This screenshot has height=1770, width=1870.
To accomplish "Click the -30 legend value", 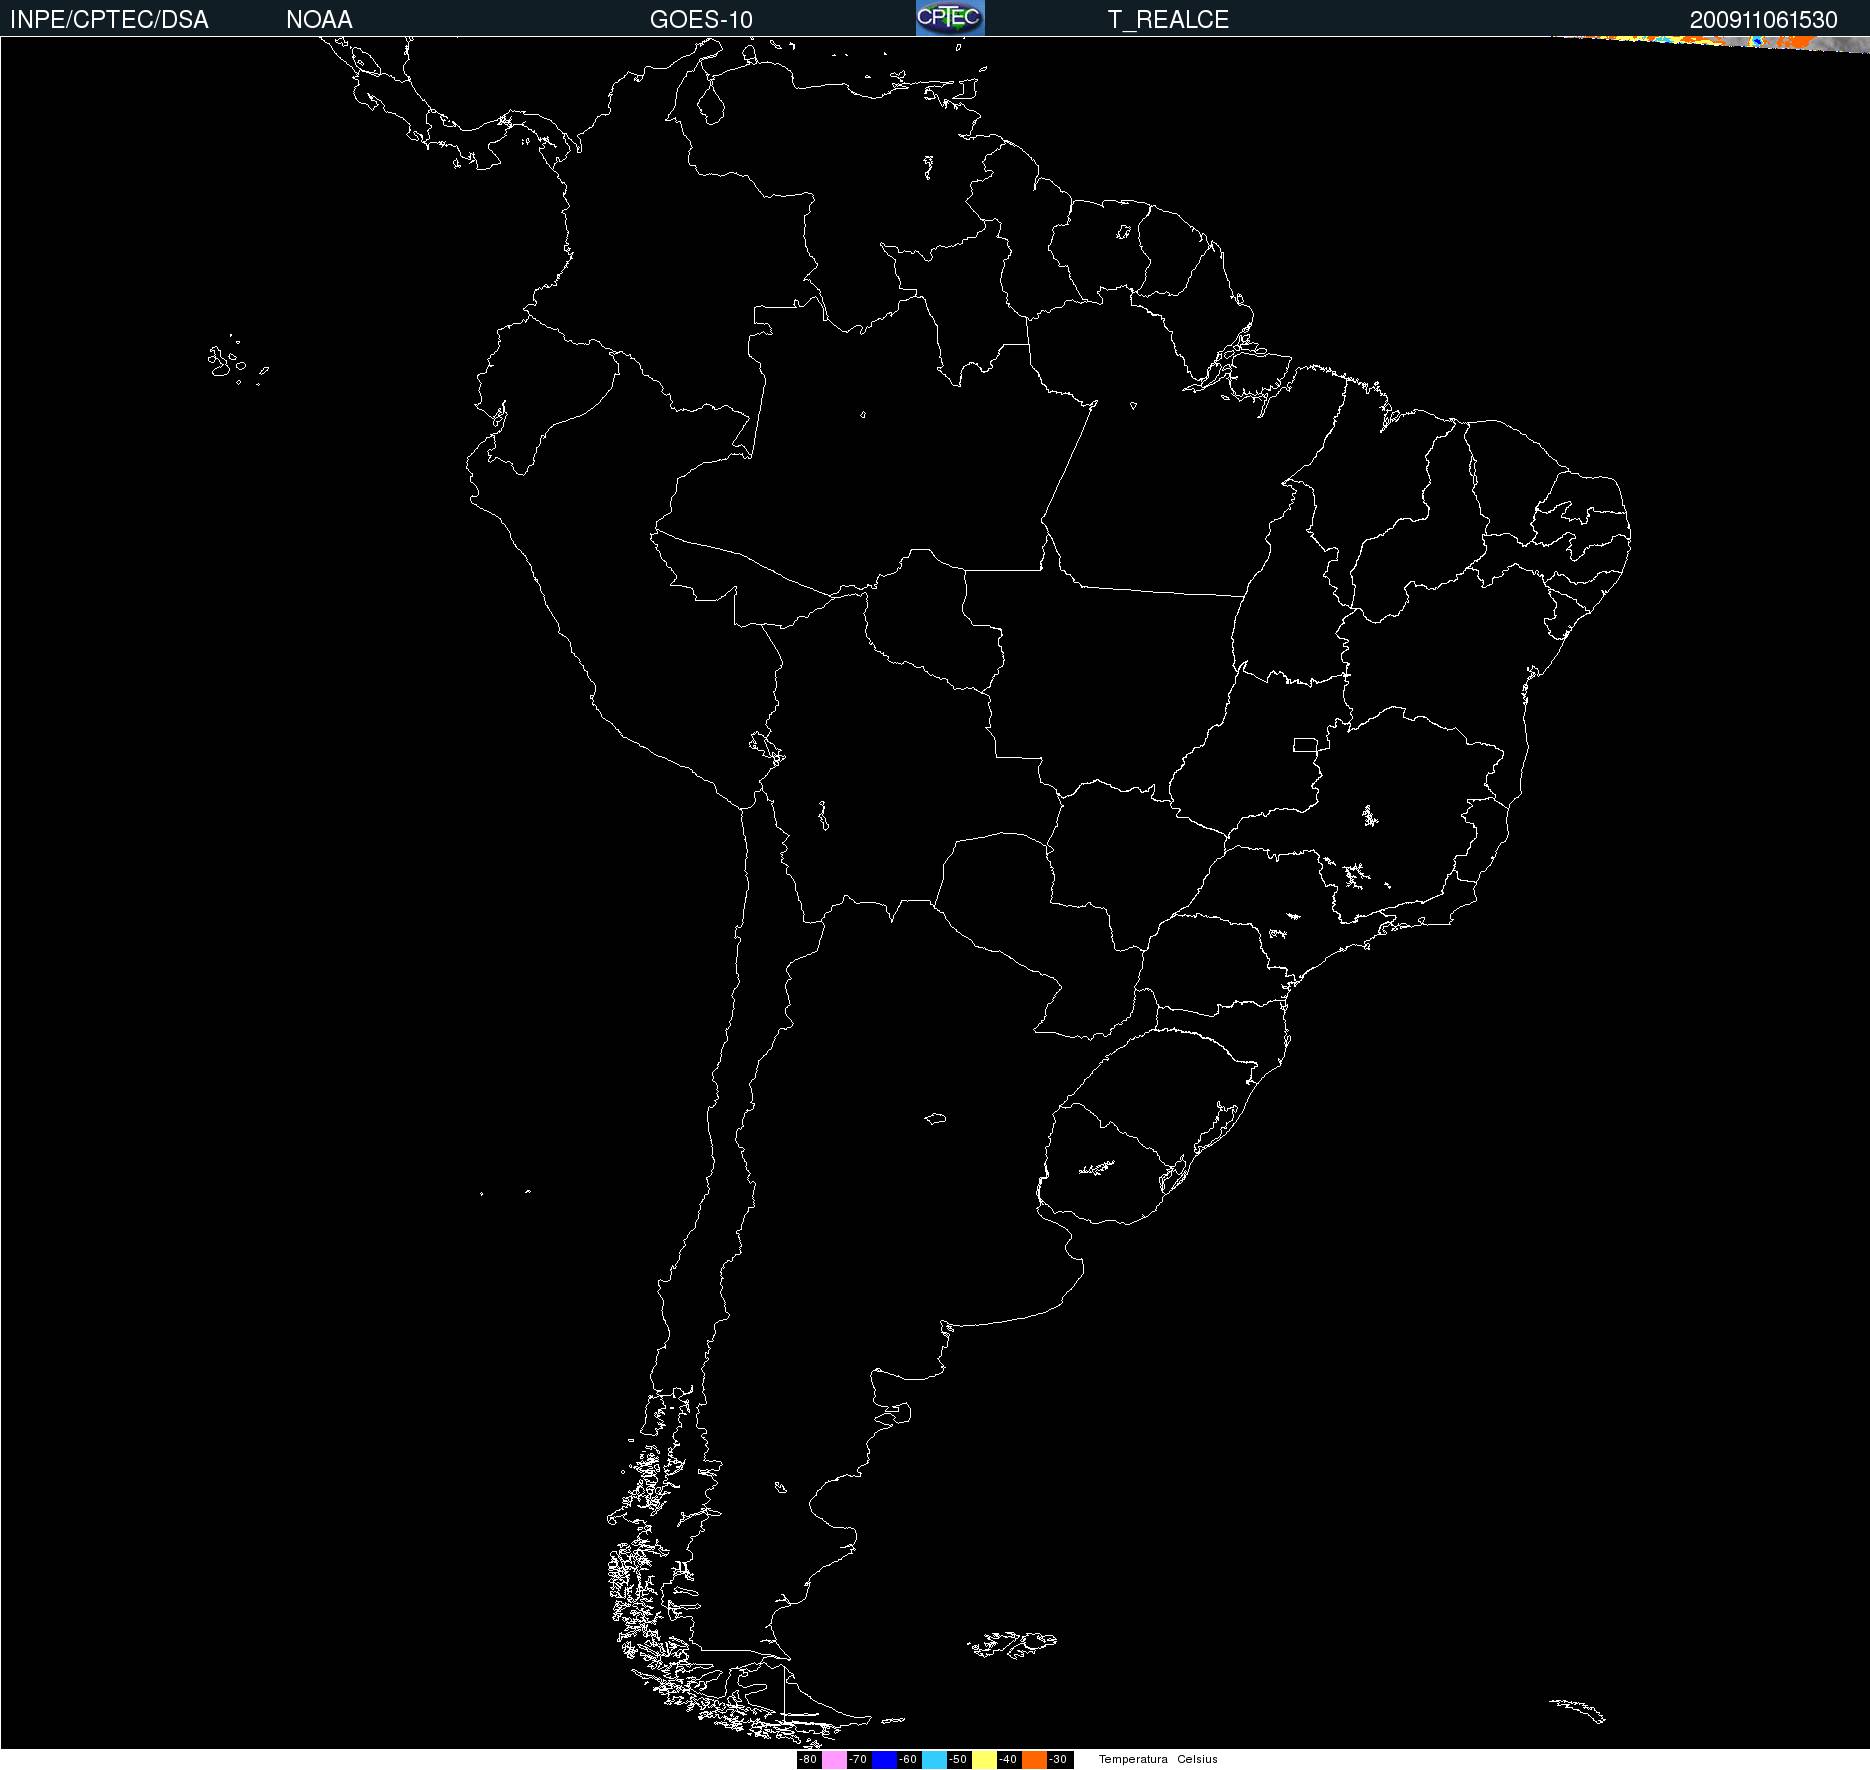I will point(1059,1759).
